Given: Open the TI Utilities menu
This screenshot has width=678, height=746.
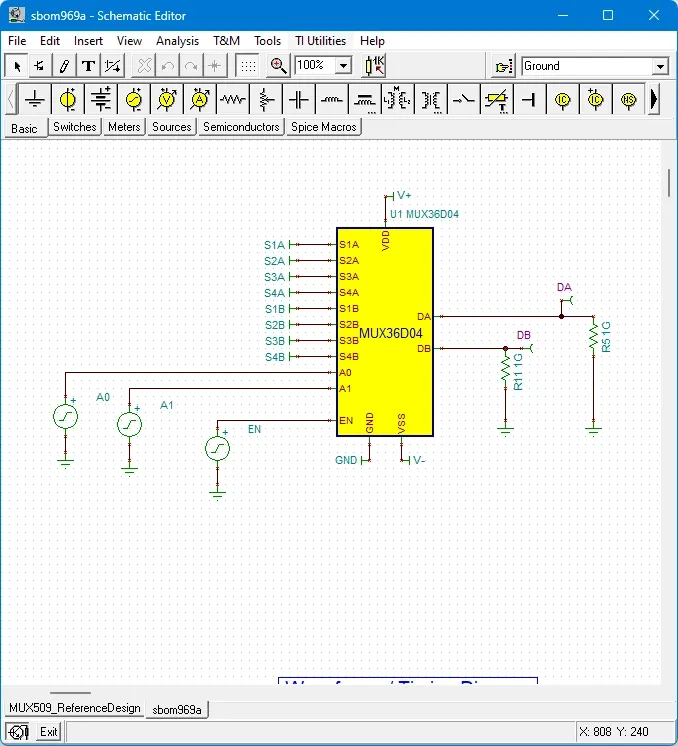Looking at the screenshot, I should 320,41.
